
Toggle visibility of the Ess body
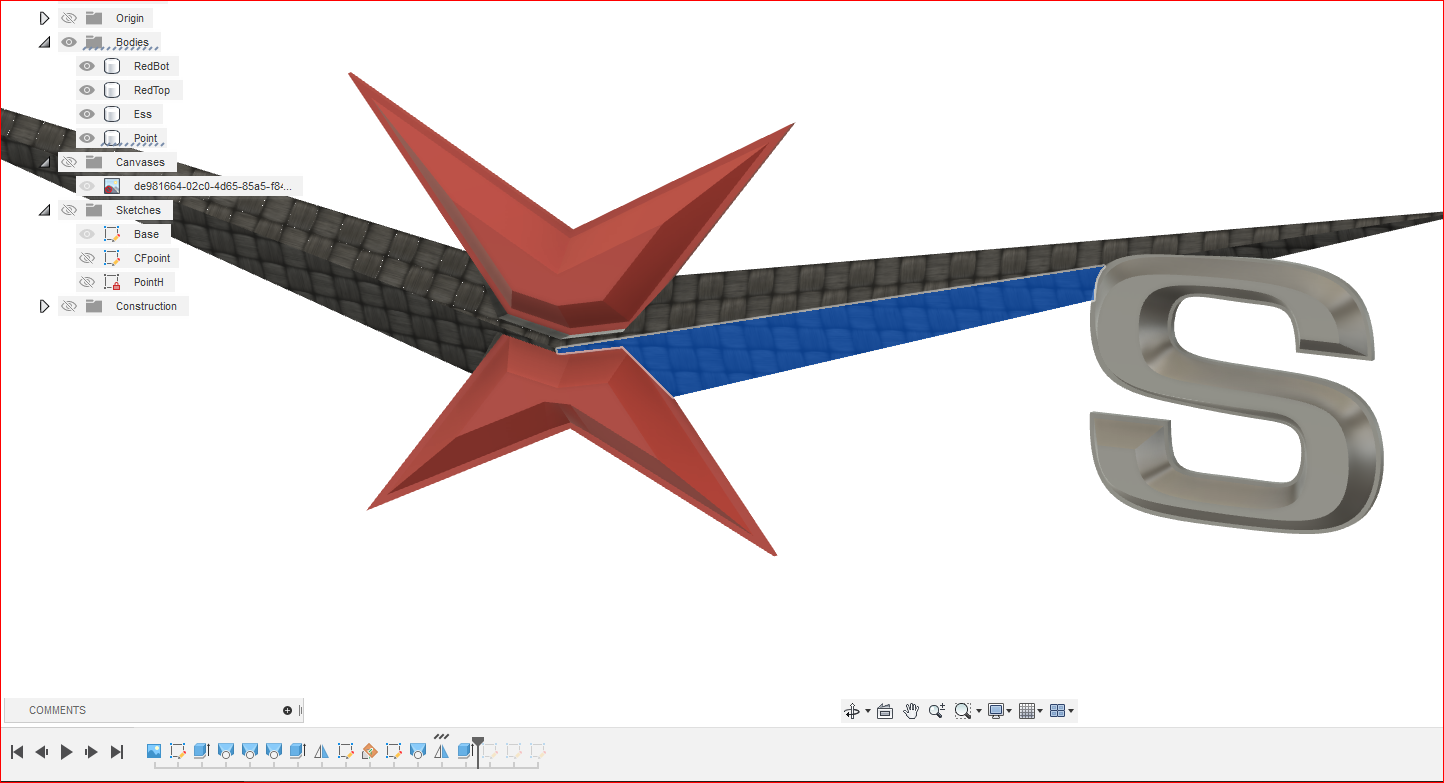[87, 114]
